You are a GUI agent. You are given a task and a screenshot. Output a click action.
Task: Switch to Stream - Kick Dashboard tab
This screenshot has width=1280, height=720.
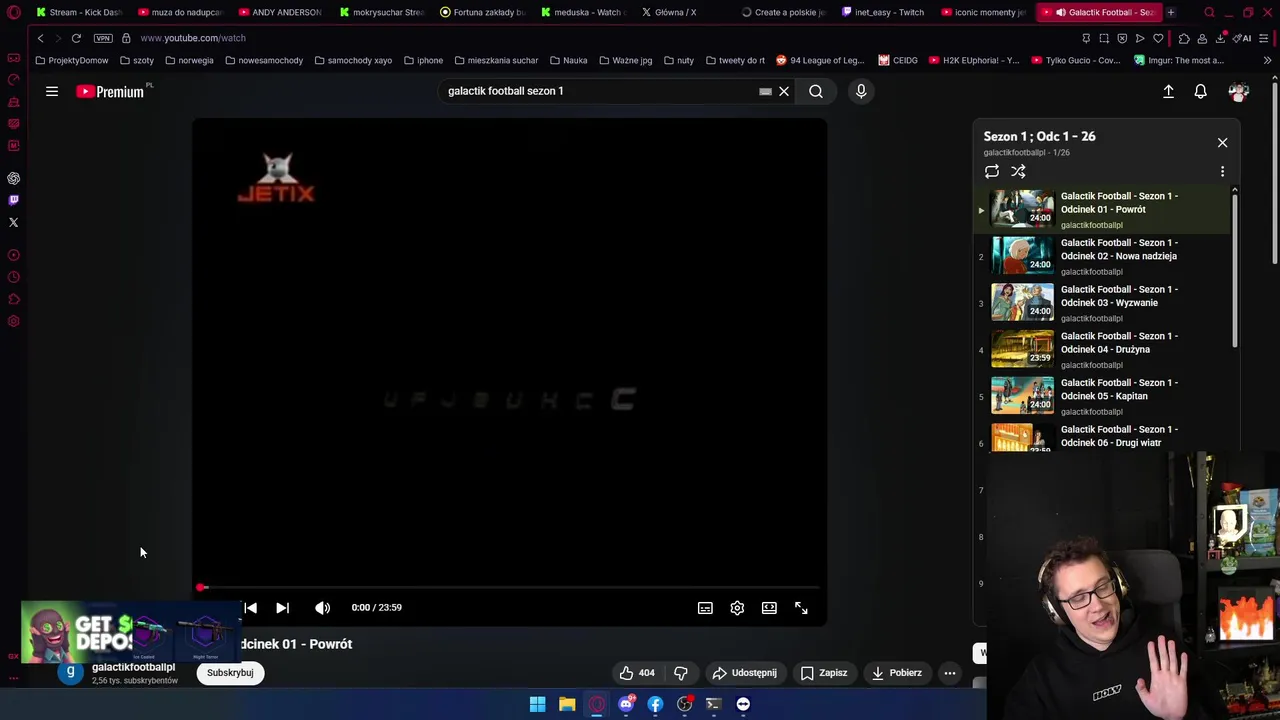pos(78,12)
